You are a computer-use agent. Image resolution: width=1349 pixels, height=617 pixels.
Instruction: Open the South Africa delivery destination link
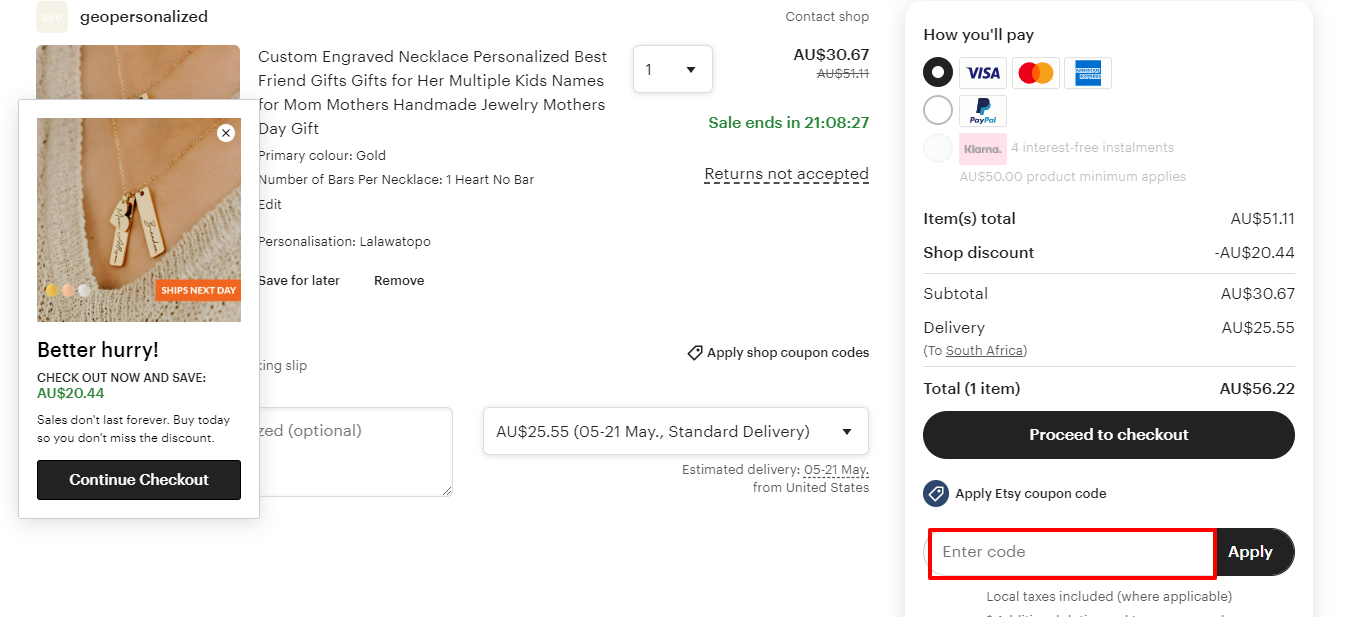[x=985, y=351]
